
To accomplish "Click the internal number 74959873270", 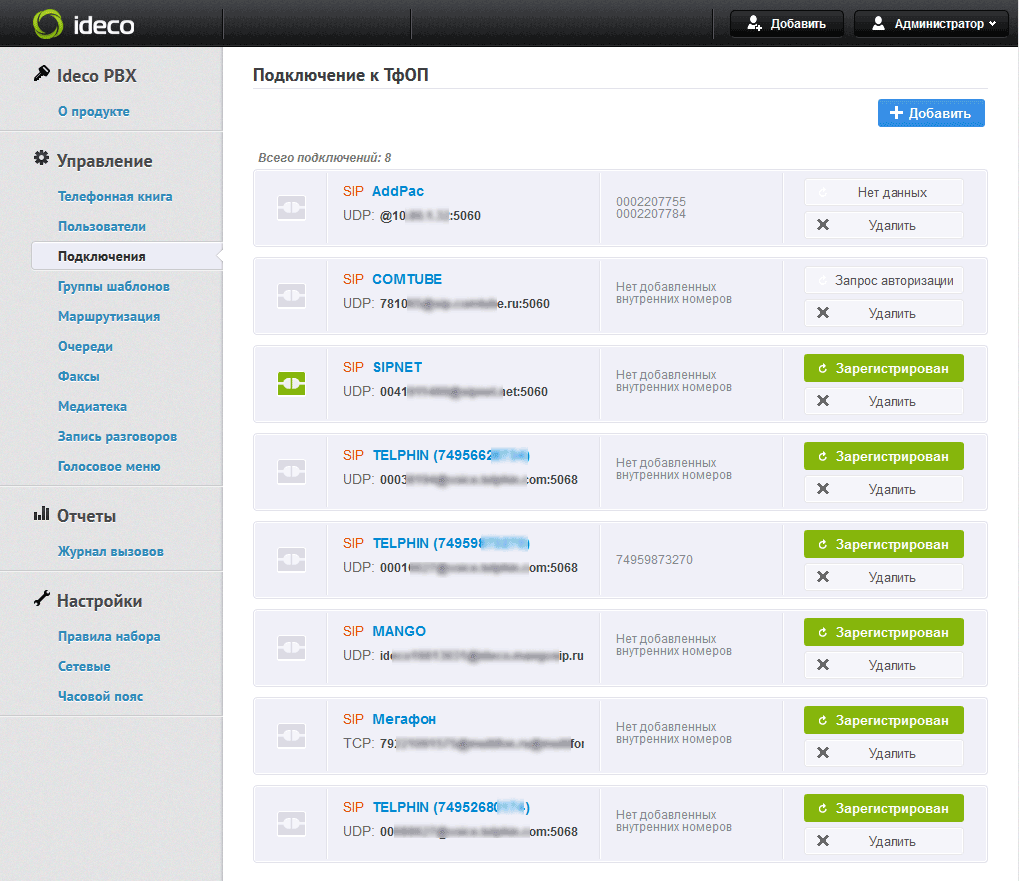I will (654, 559).
